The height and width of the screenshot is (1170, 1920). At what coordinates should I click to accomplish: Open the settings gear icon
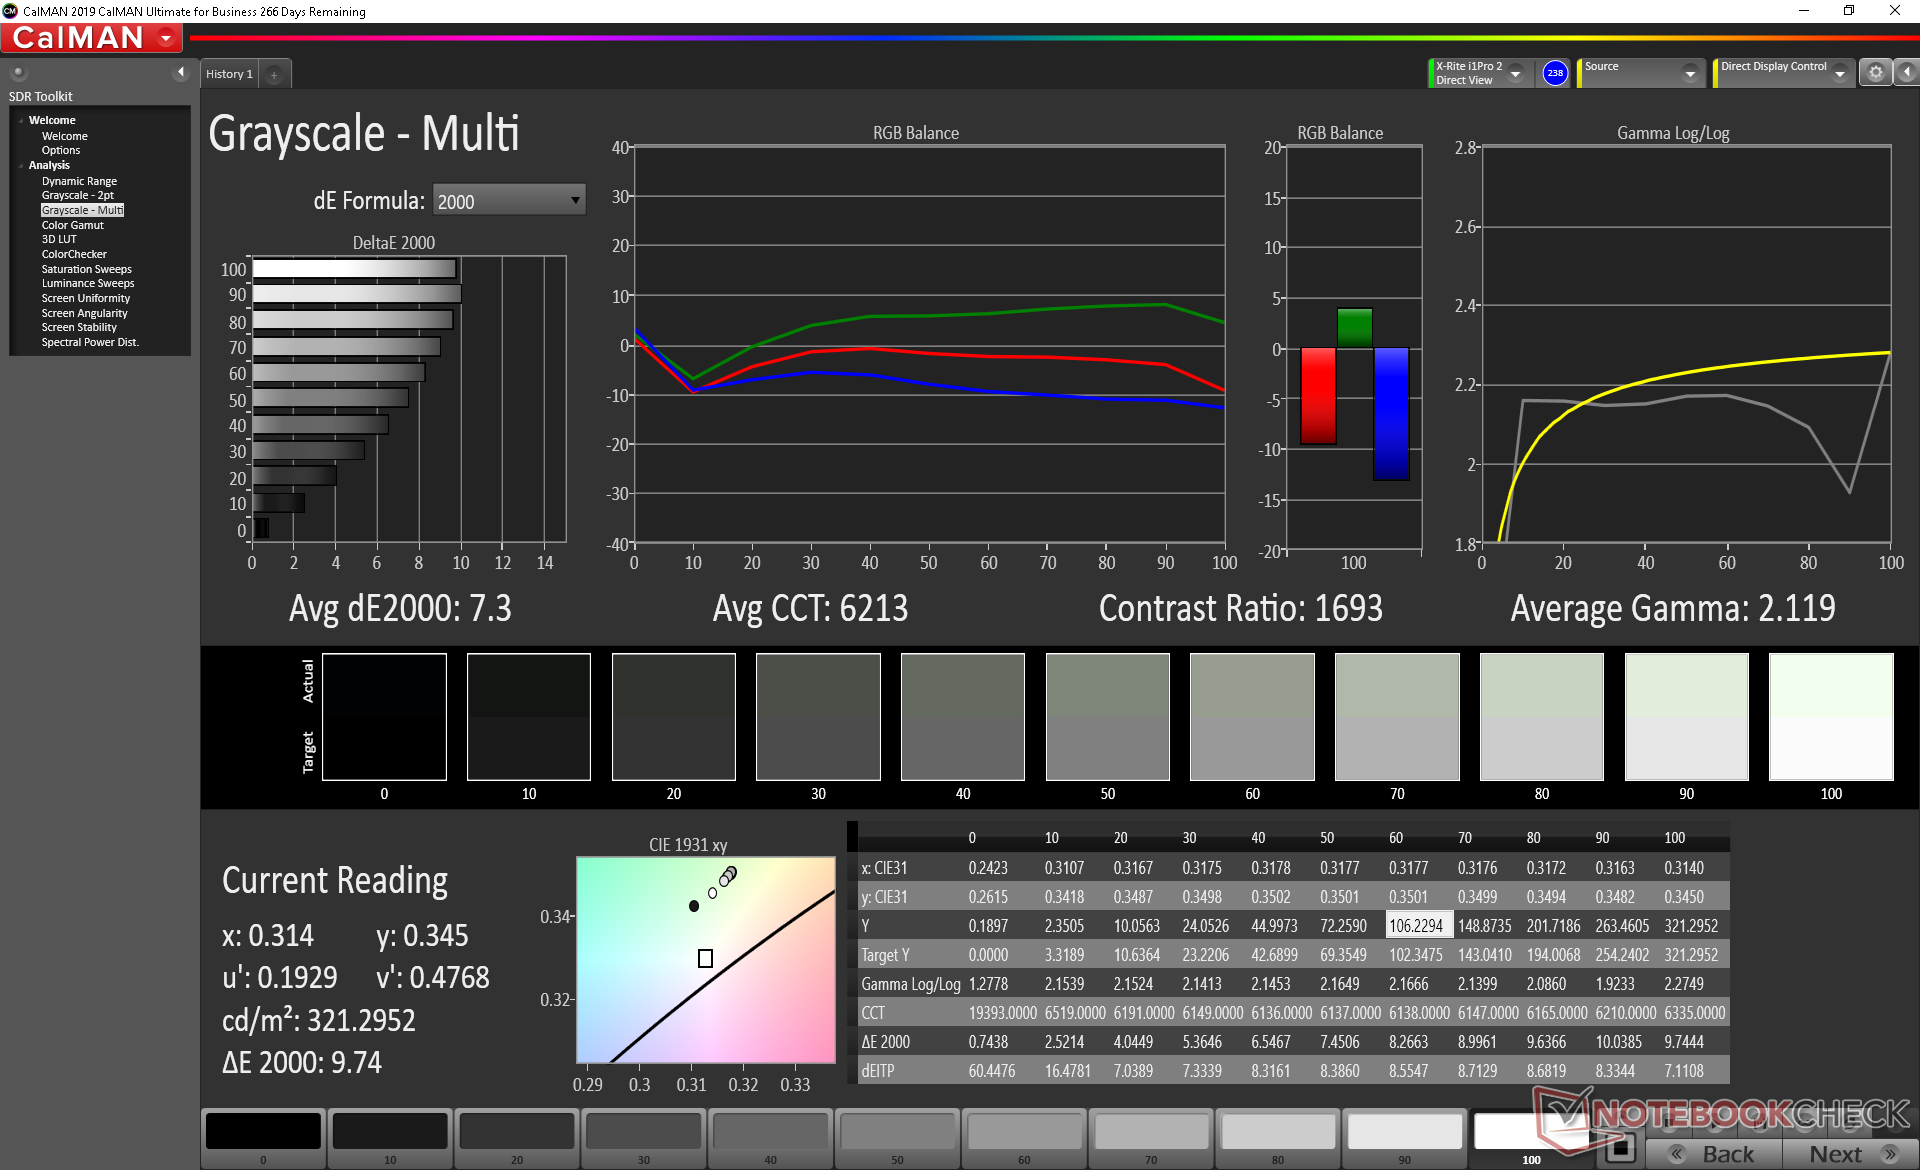pos(1875,73)
